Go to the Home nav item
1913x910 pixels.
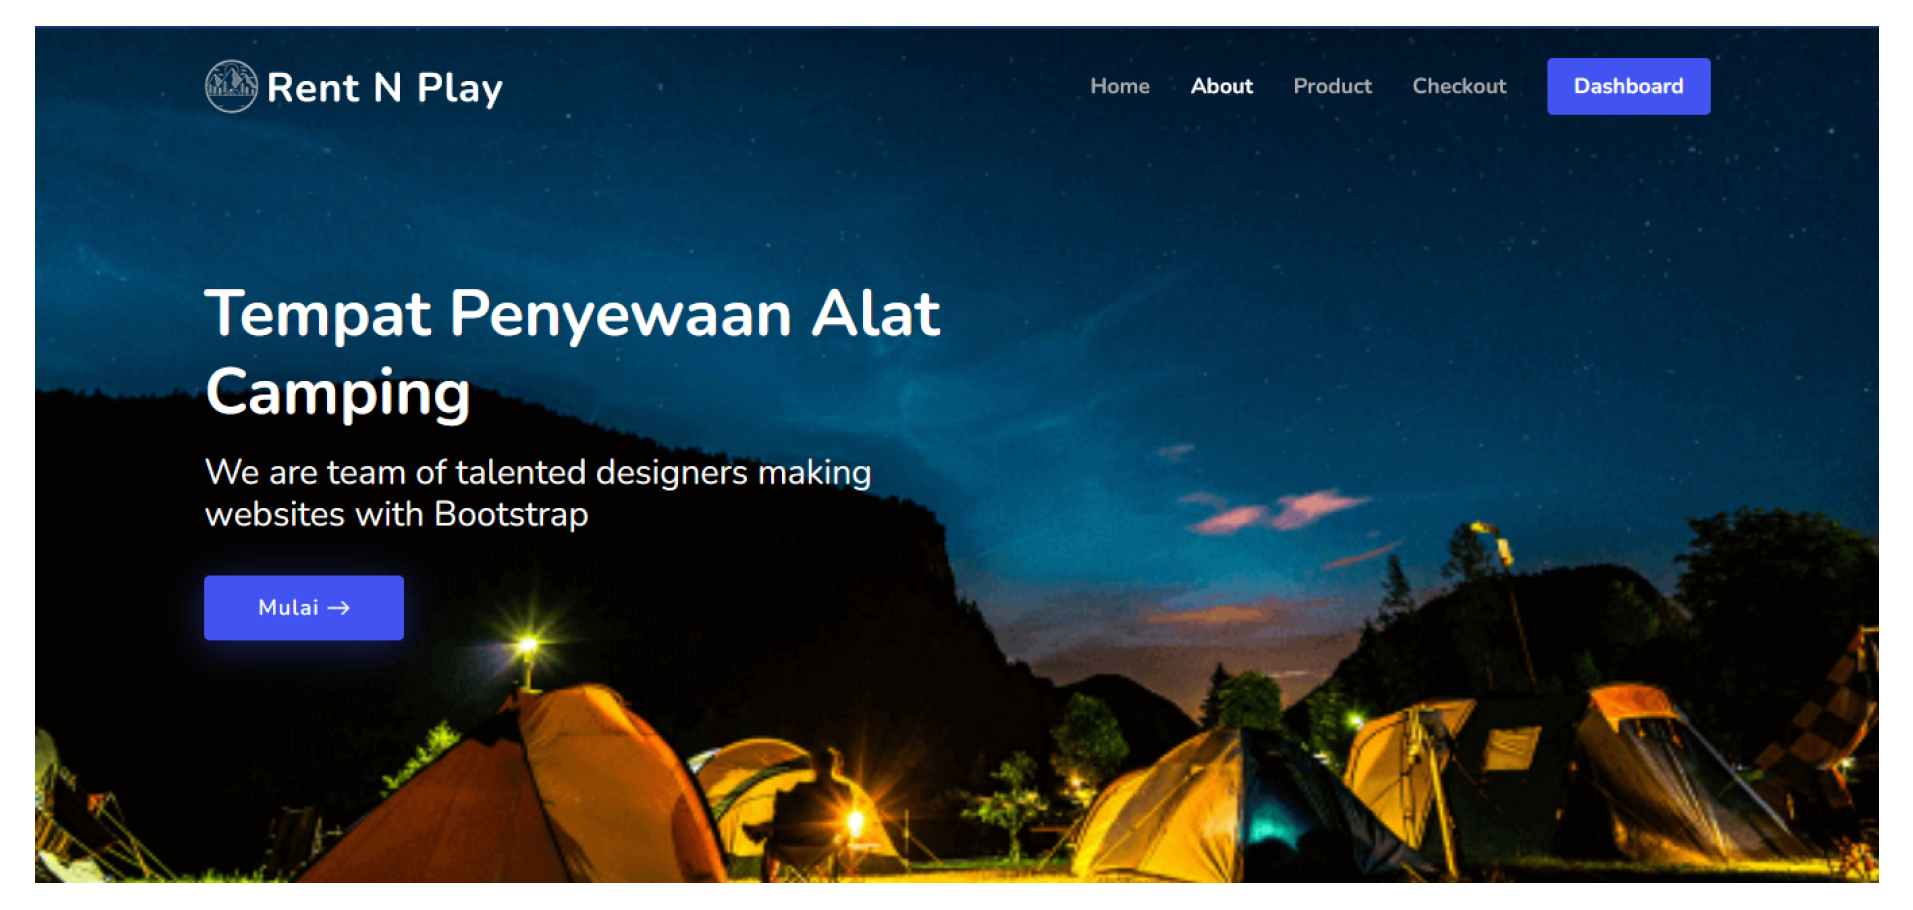click(x=1119, y=86)
